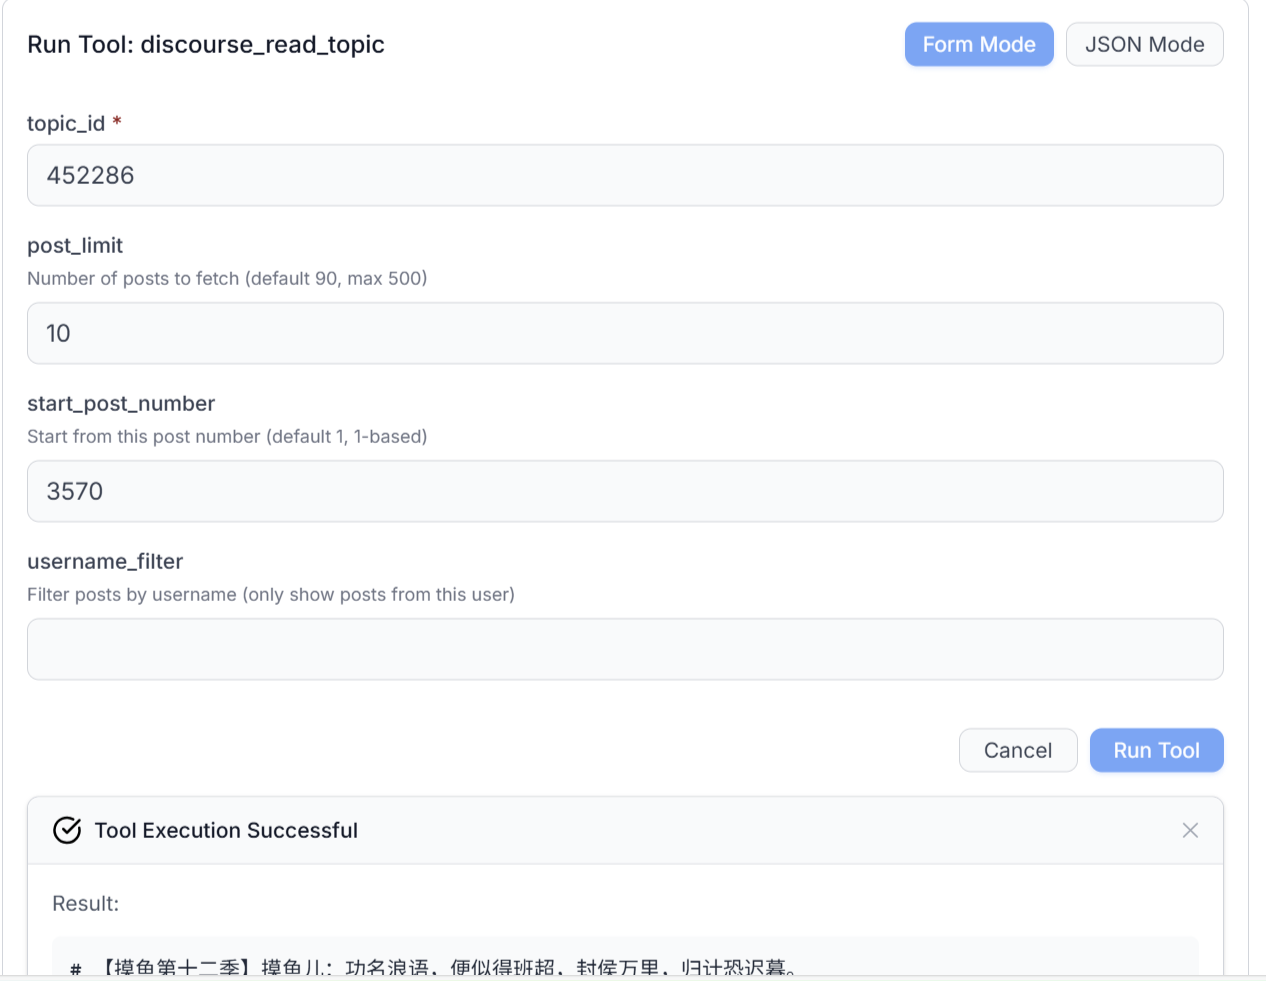The width and height of the screenshot is (1266, 981).
Task: Click the 'Number of posts to fetch' hint
Action: coord(227,279)
